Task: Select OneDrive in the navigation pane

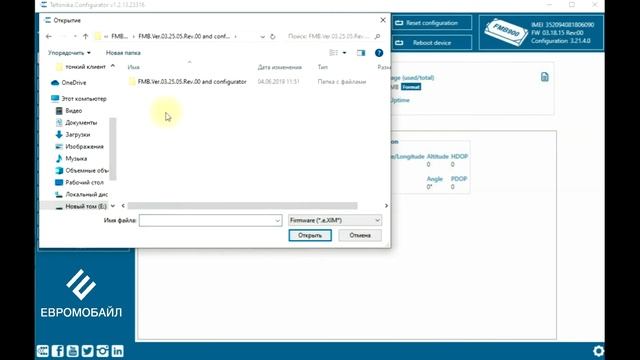Action: coord(69,82)
